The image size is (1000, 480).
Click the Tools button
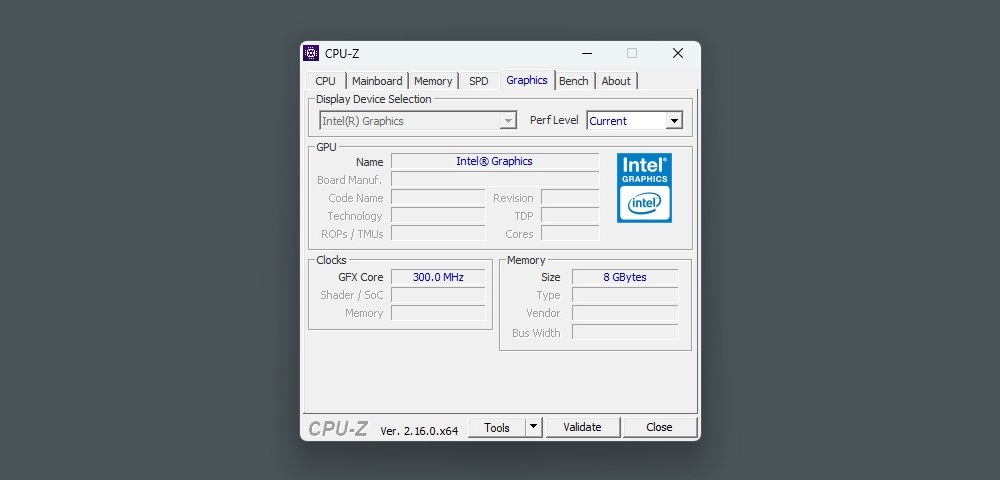click(x=497, y=427)
